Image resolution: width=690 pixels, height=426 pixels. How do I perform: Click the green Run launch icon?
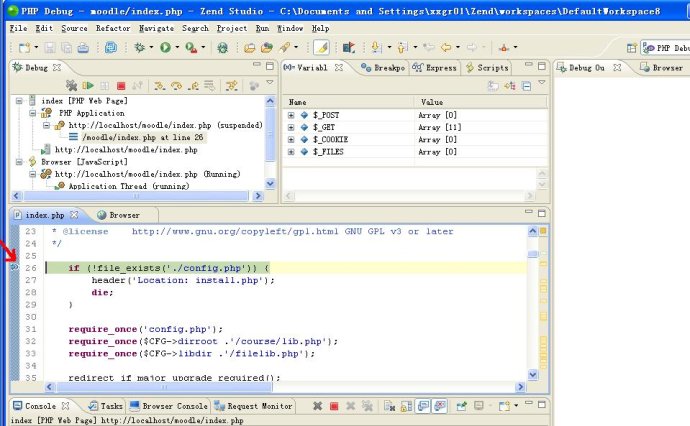pos(165,47)
